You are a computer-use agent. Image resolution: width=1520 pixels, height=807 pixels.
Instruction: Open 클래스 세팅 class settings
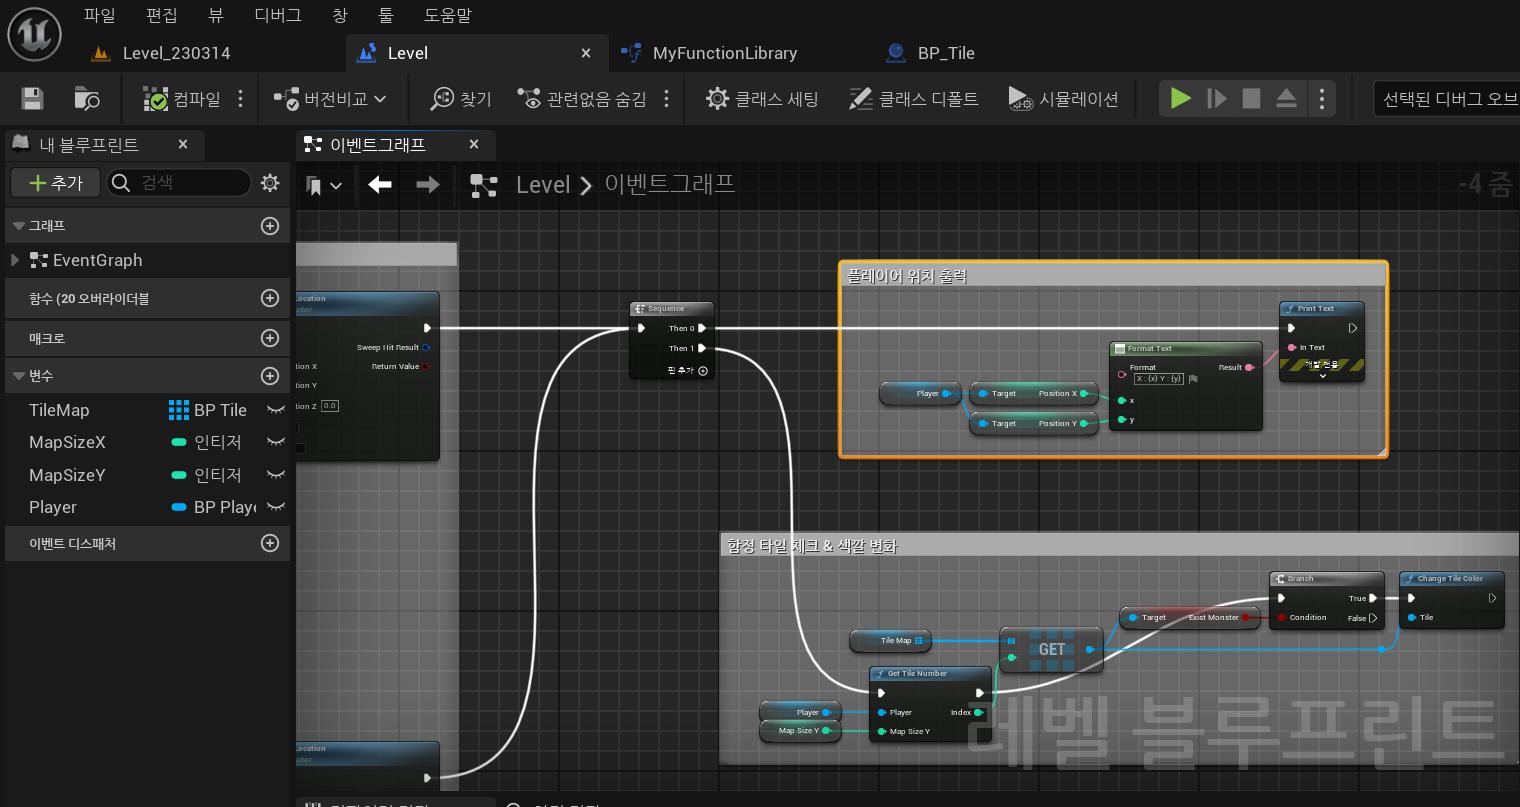[x=762, y=99]
